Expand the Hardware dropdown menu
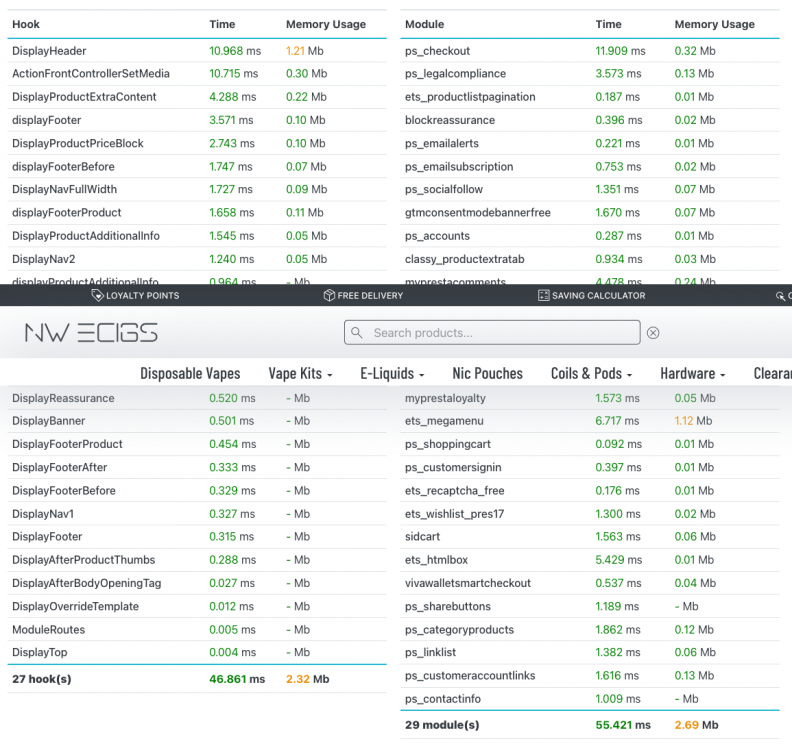This screenshot has height=750, width=792. (x=693, y=374)
